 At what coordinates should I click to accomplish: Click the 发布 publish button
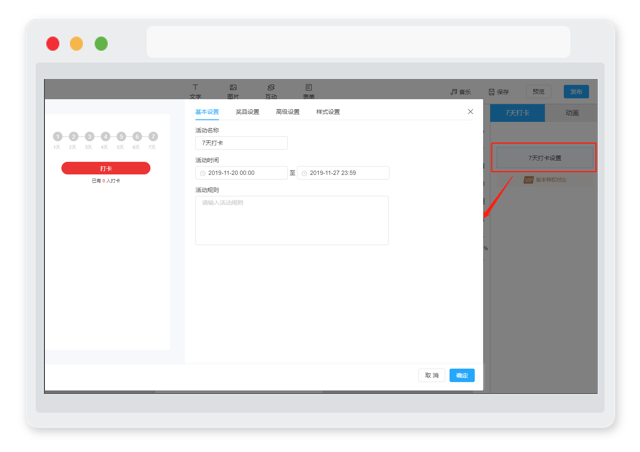click(x=576, y=91)
